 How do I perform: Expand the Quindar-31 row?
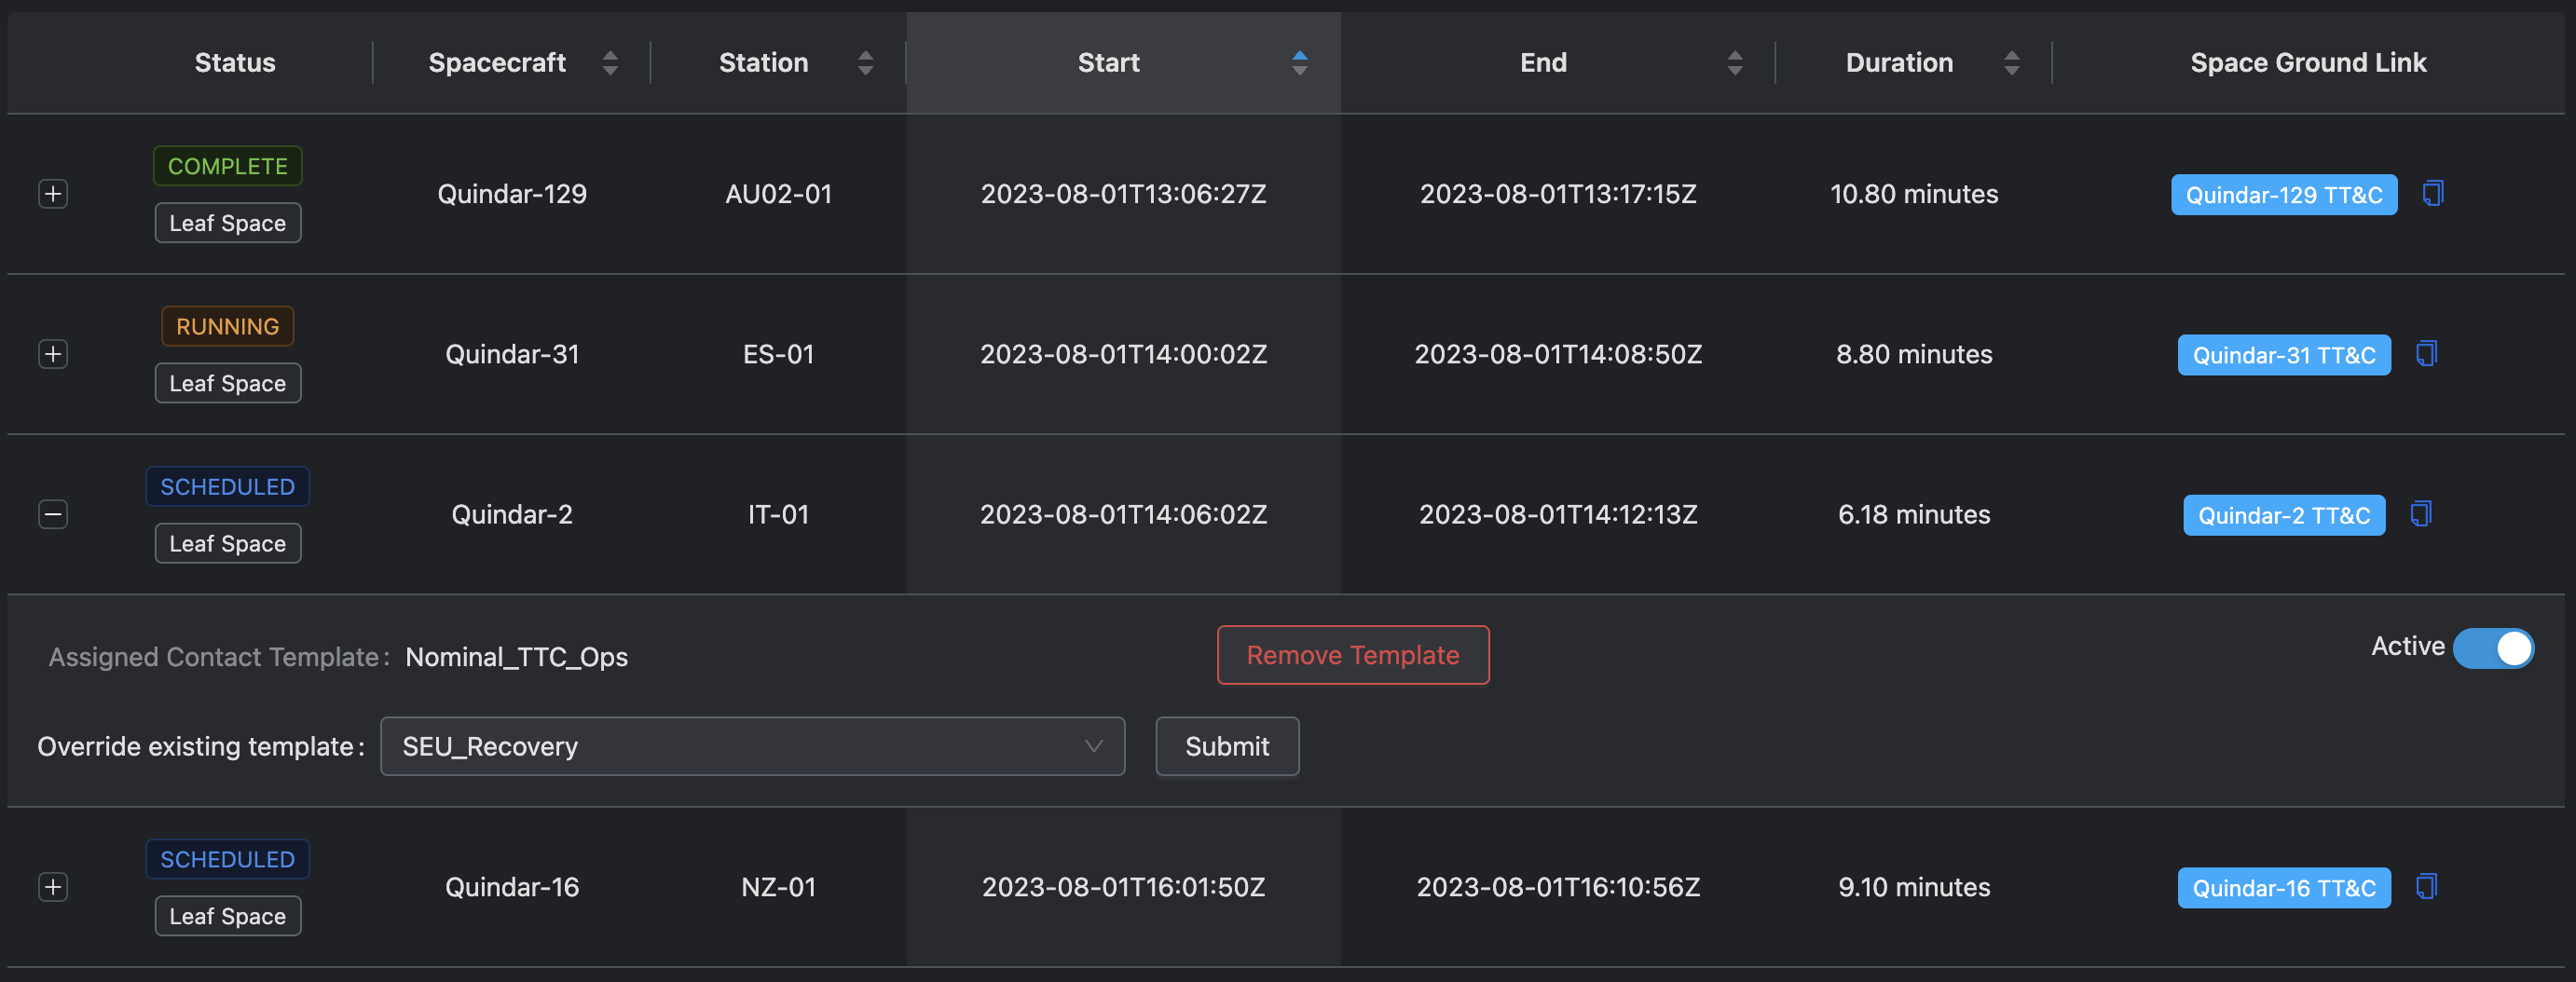[53, 354]
